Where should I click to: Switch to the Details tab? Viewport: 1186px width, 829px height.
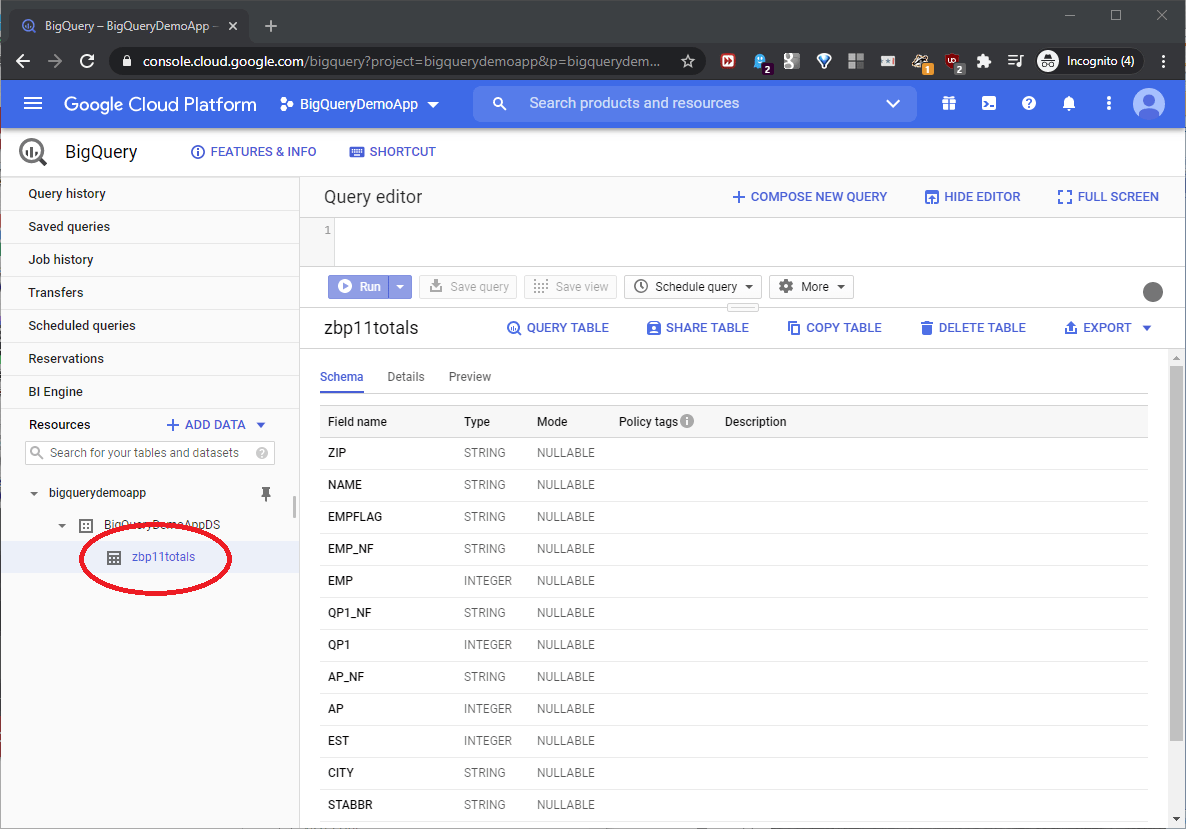tap(405, 377)
